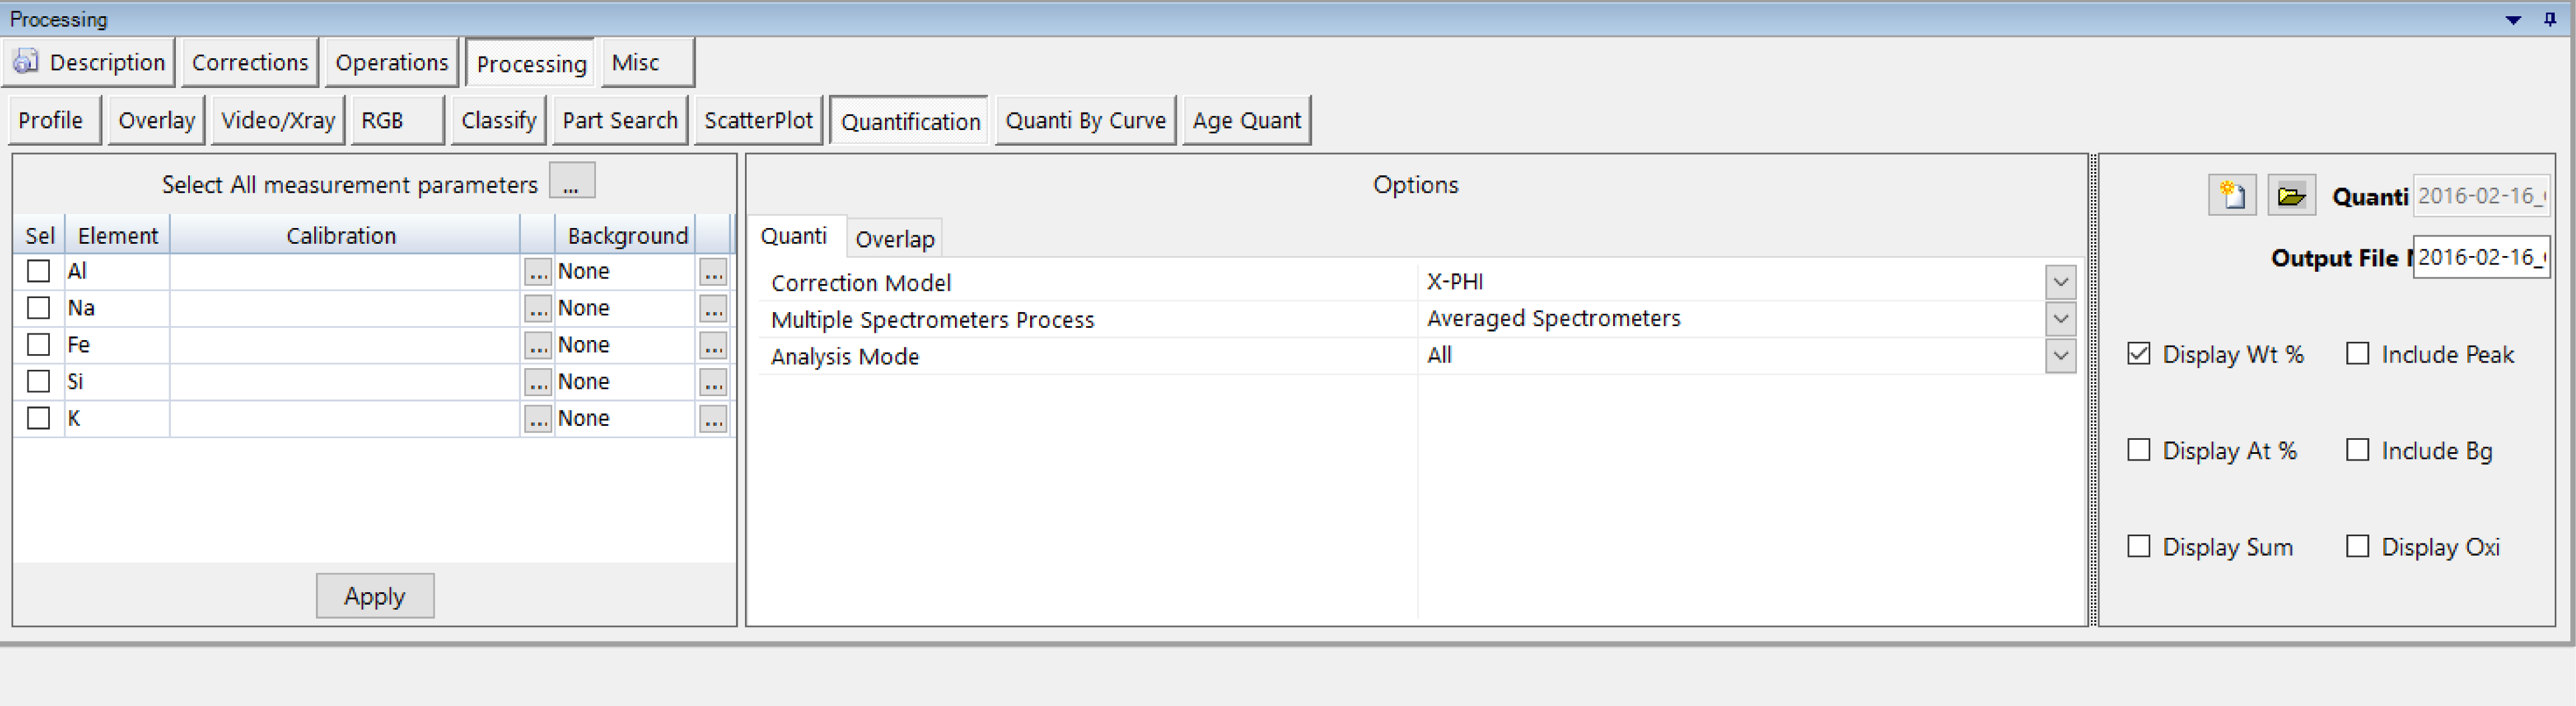This screenshot has height=706, width=2576.
Task: Open the ScatterPlot tab
Action: click(x=758, y=121)
